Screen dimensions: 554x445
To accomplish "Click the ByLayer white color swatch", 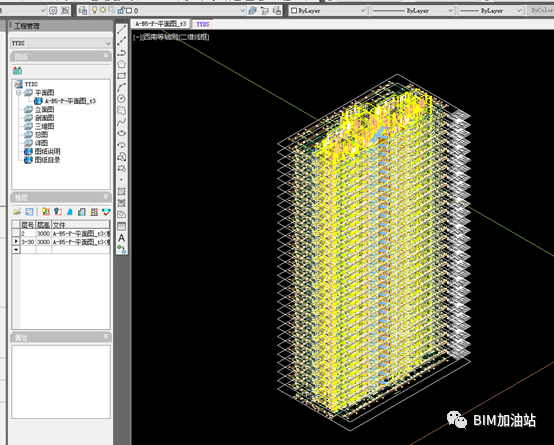I will pyautogui.click(x=294, y=11).
